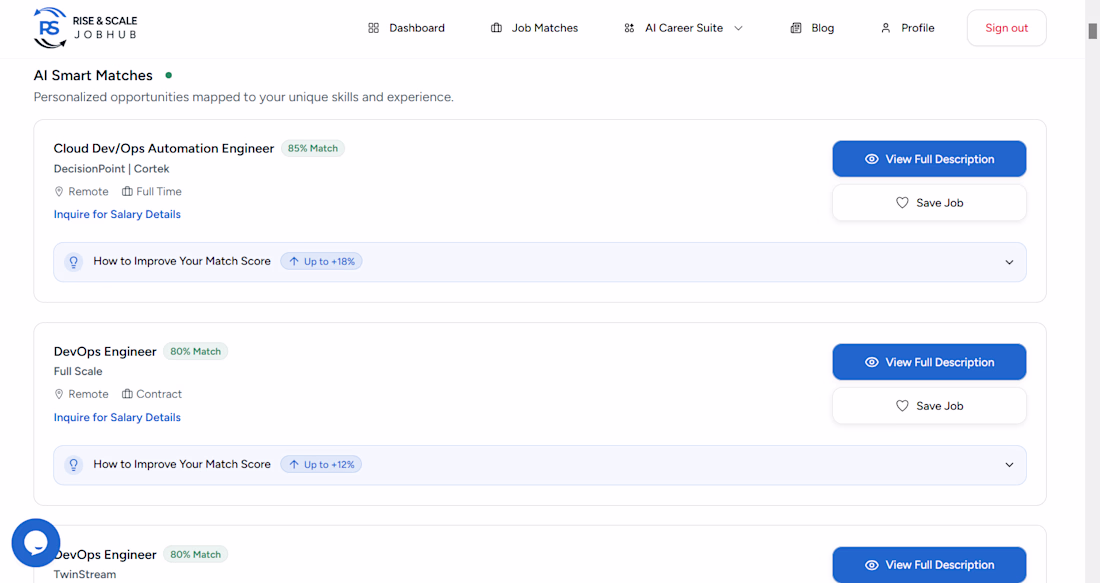Click eye icon on Cloud Dev/Ops View button
The width and height of the screenshot is (1100, 583).
point(871,159)
